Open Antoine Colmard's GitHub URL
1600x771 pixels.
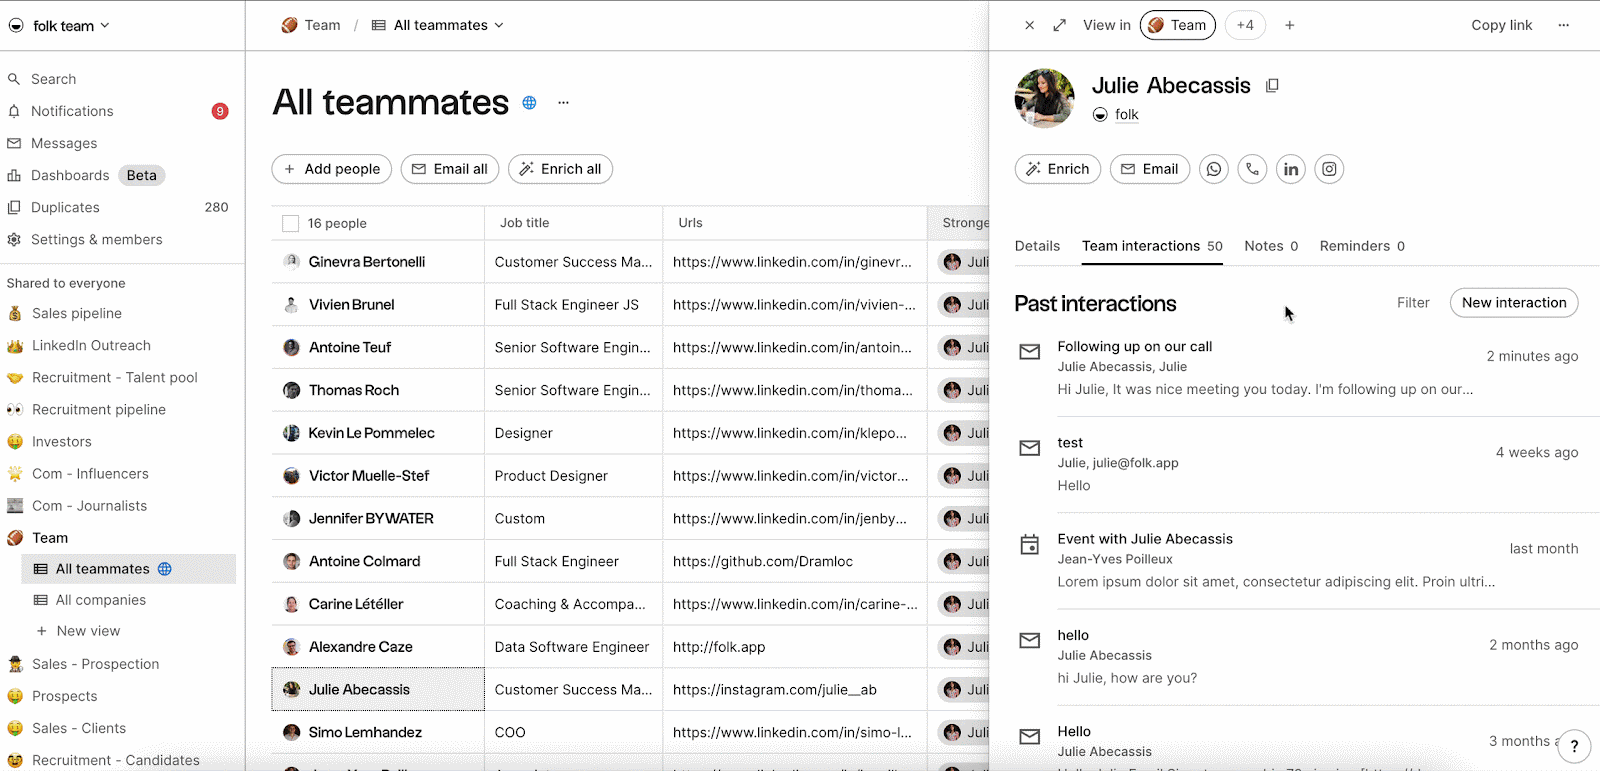[763, 562]
